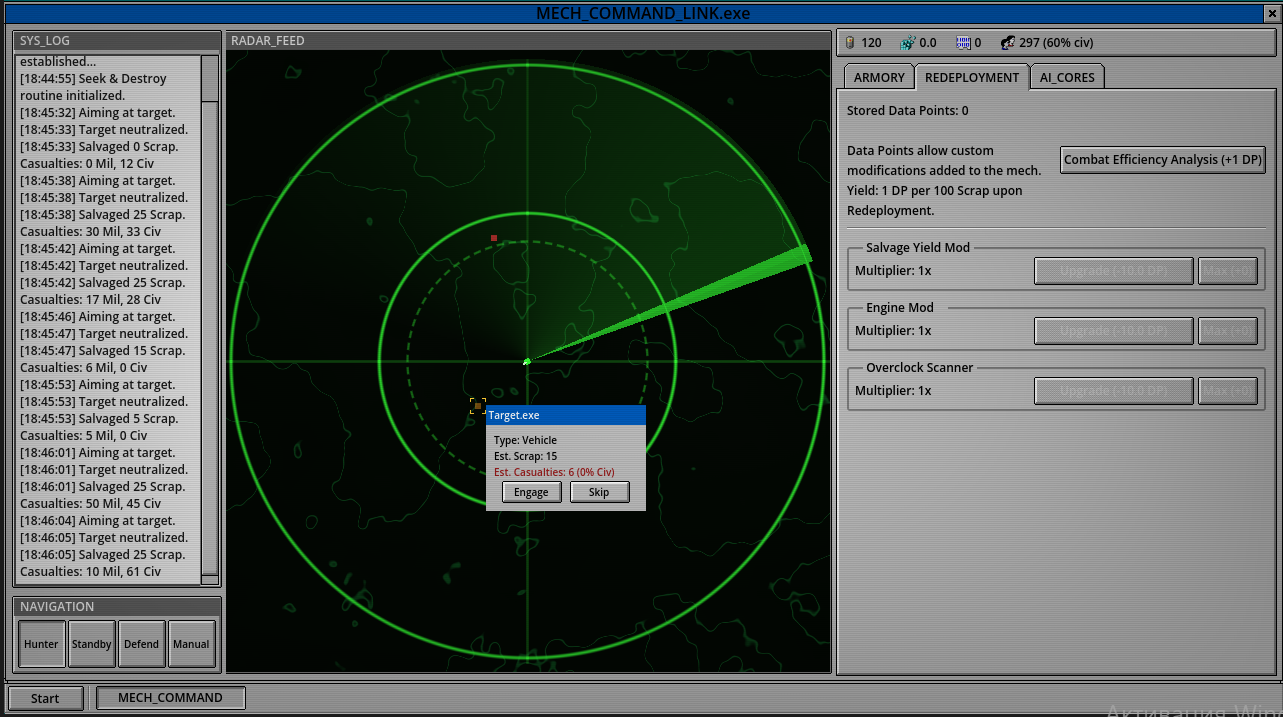Select the REDEPLOYMENT tab
This screenshot has height=717, width=1283.
tap(971, 77)
